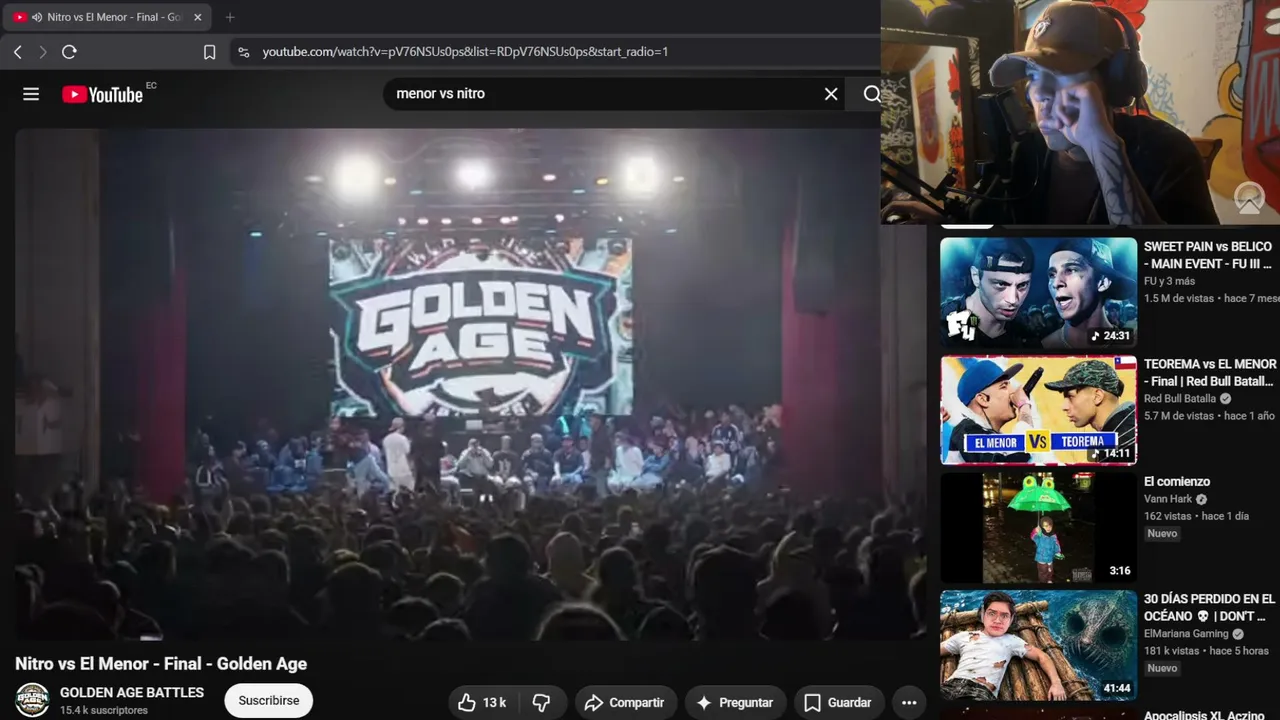Click the video title Nitro vs El Menor
1280x720 pixels.
click(161, 664)
